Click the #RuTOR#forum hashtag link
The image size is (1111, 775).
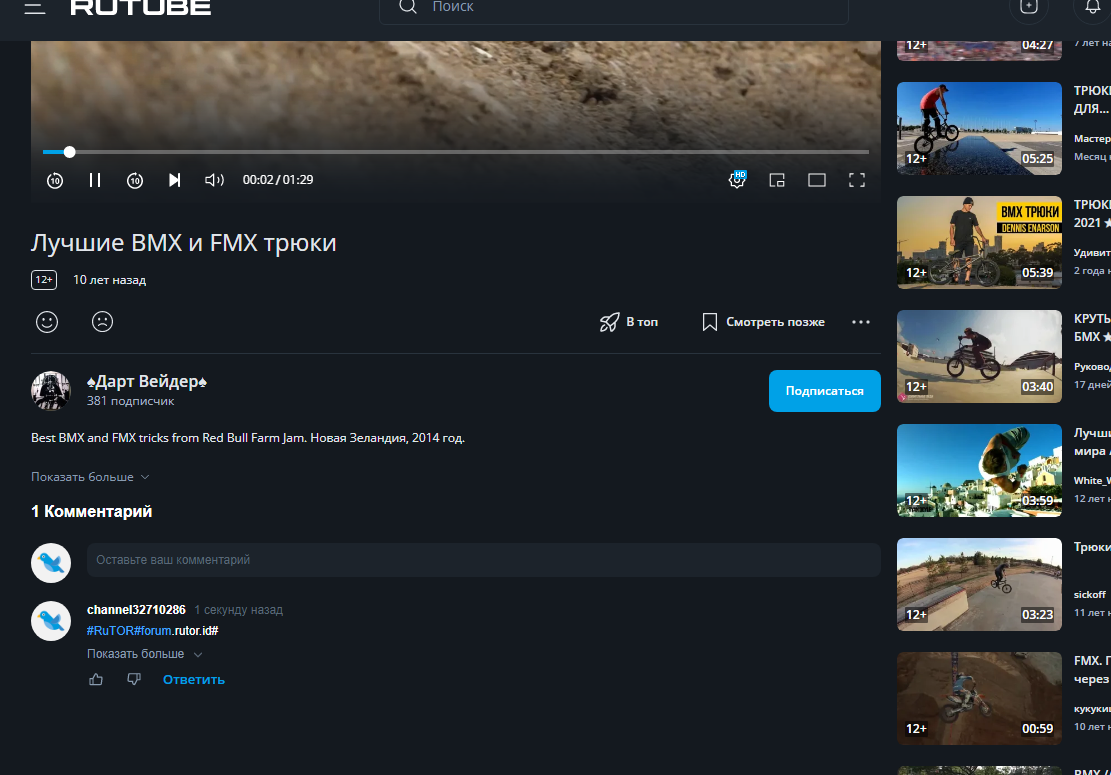[x=130, y=630]
